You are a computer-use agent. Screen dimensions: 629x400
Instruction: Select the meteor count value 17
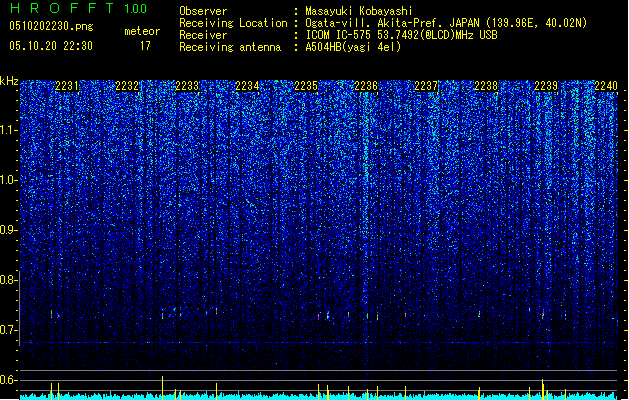coord(145,46)
